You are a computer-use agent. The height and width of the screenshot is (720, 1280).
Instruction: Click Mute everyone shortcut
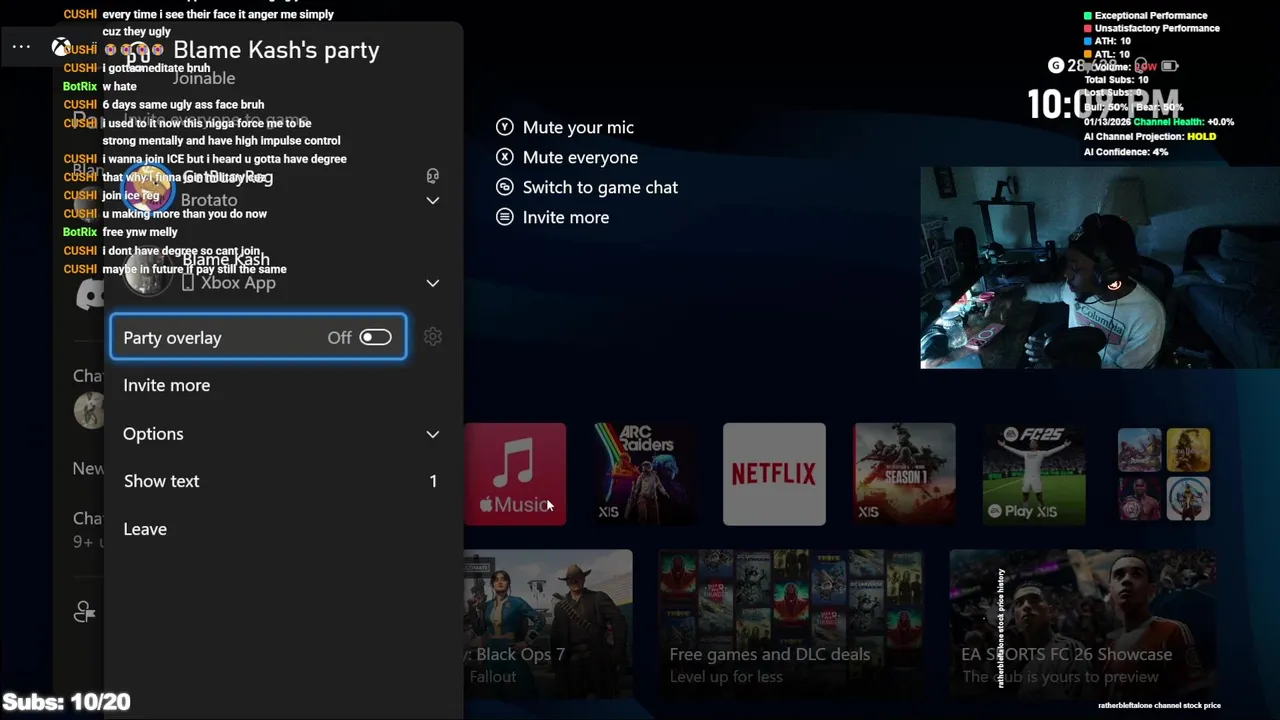(567, 157)
